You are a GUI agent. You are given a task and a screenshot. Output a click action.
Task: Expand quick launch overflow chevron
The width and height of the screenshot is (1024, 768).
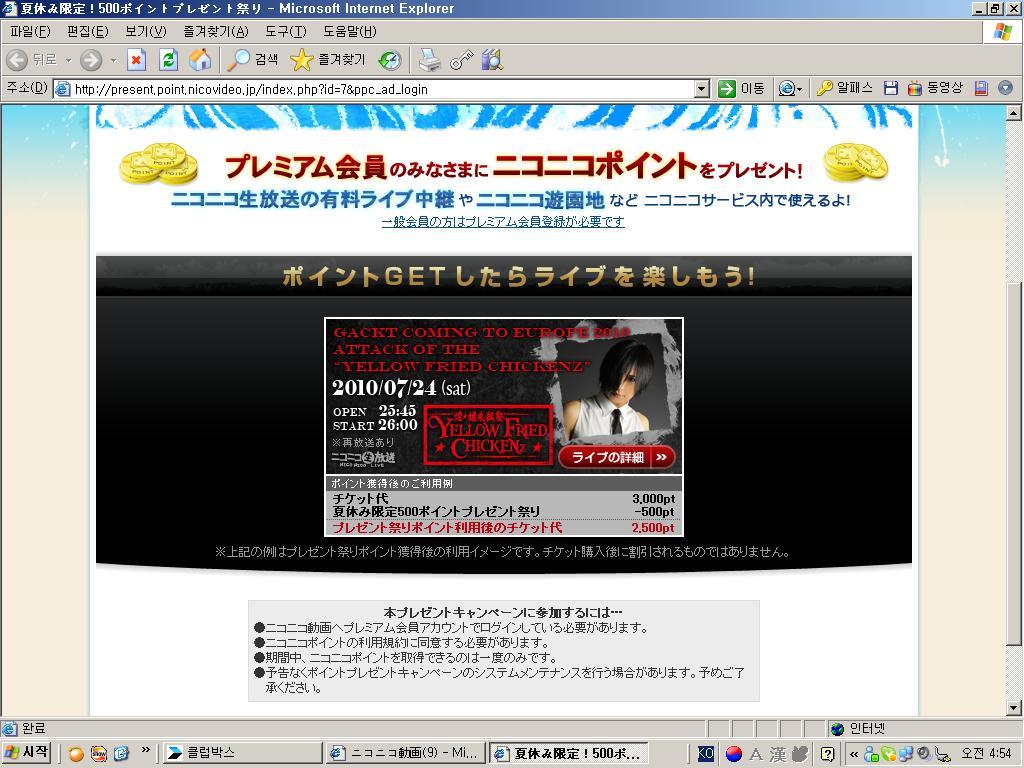pyautogui.click(x=146, y=750)
